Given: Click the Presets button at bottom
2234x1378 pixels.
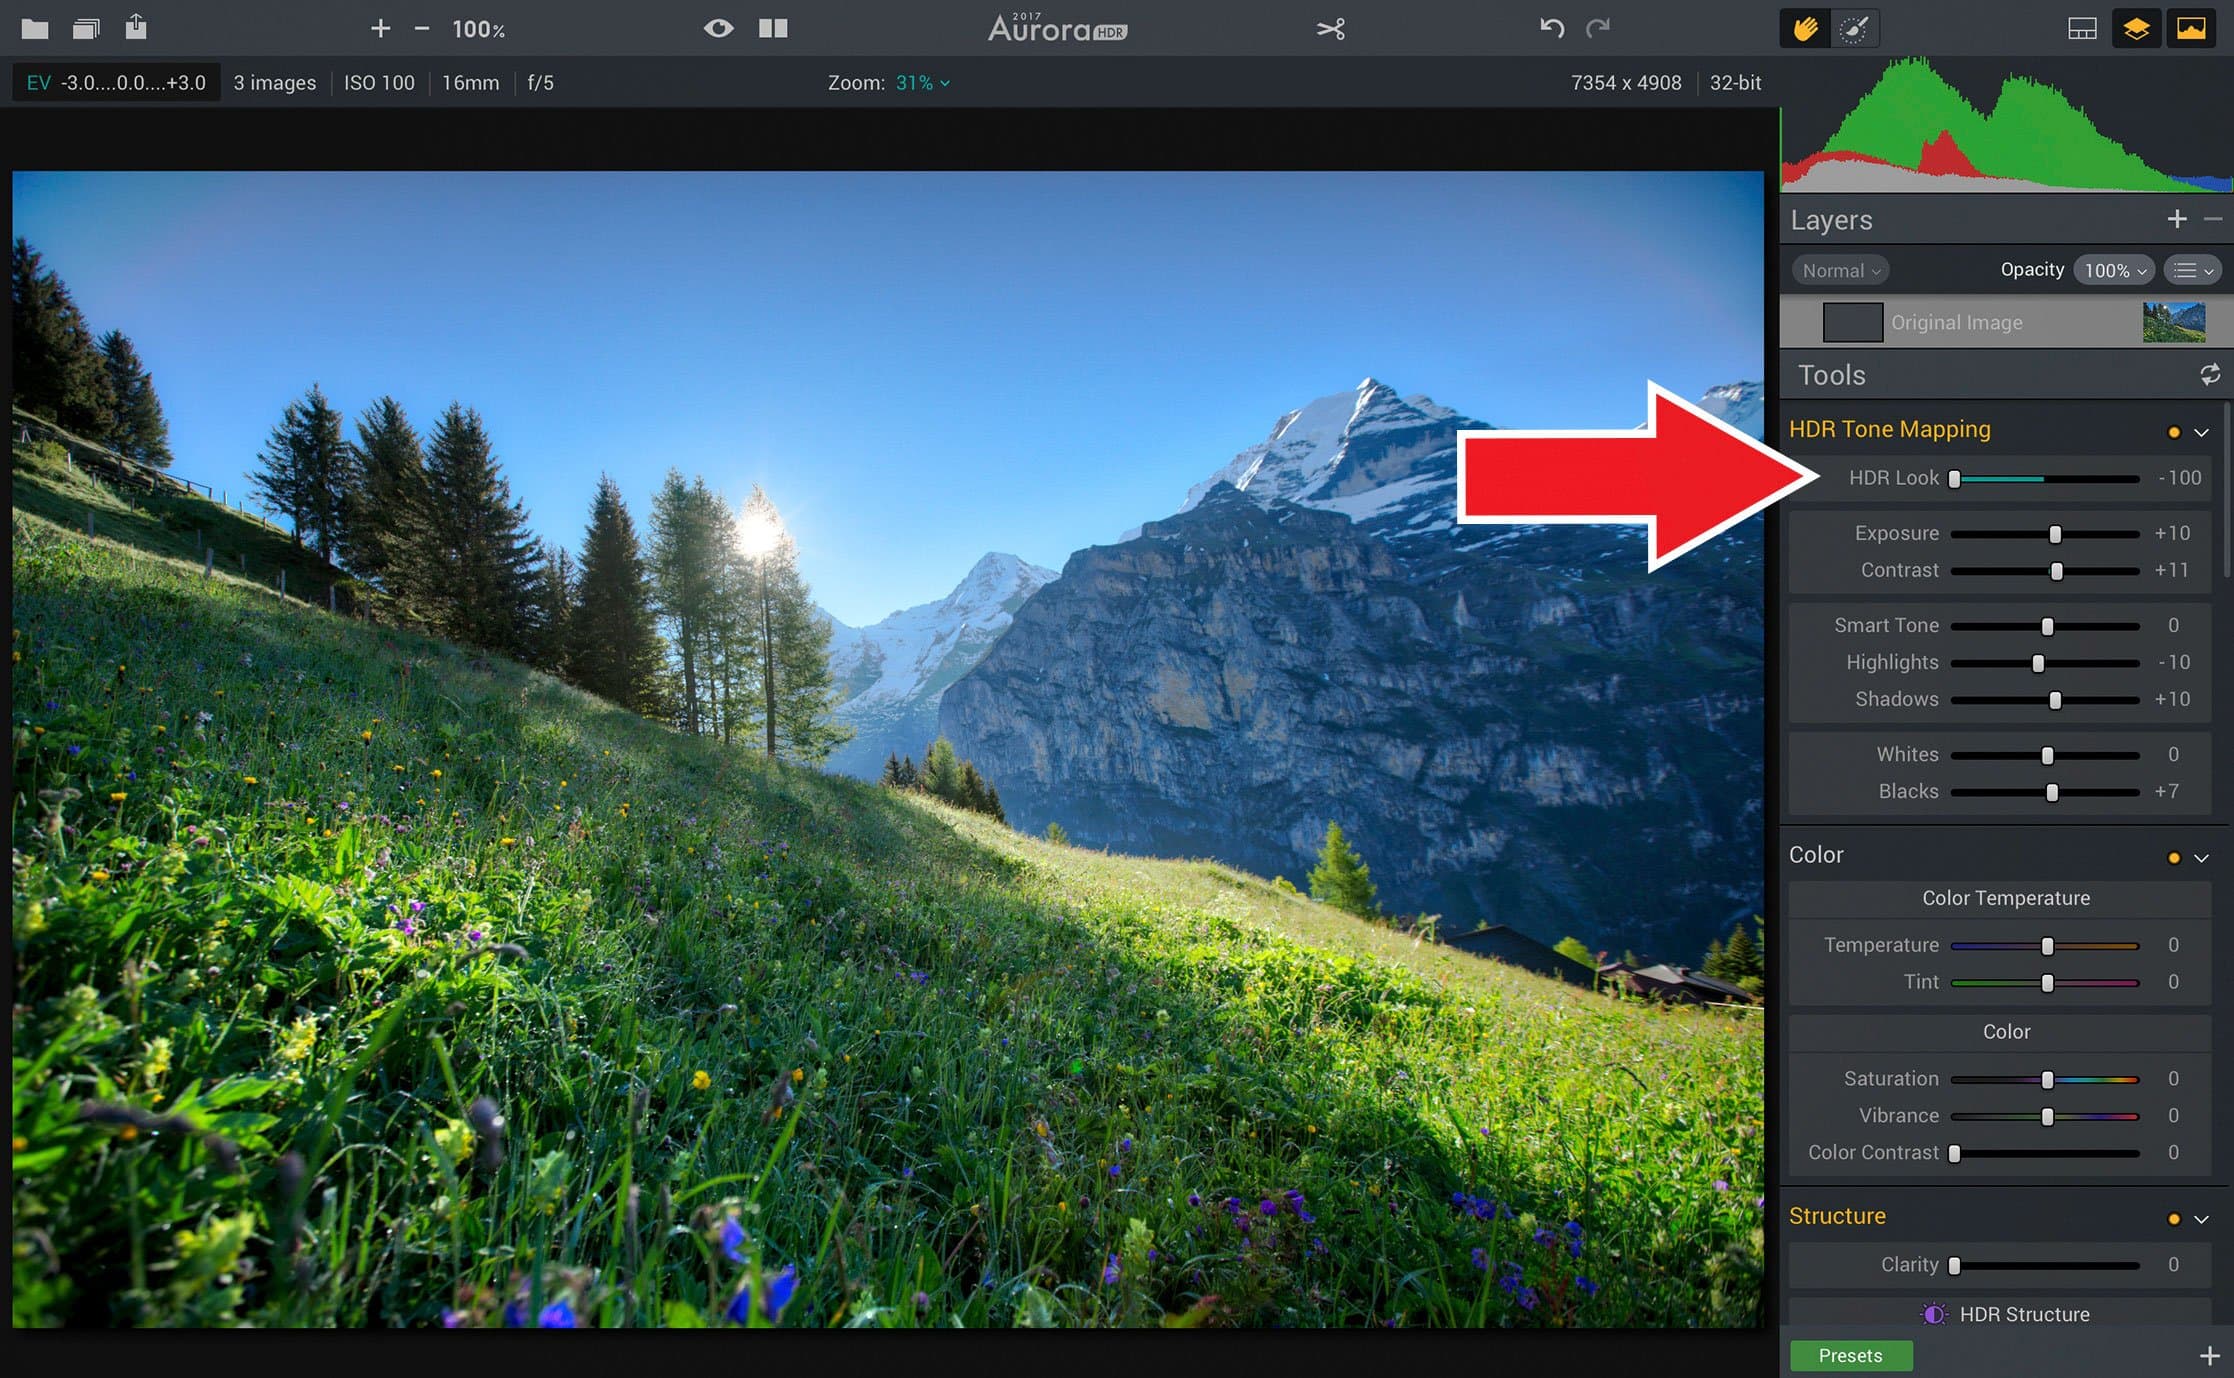Looking at the screenshot, I should pyautogui.click(x=1857, y=1356).
